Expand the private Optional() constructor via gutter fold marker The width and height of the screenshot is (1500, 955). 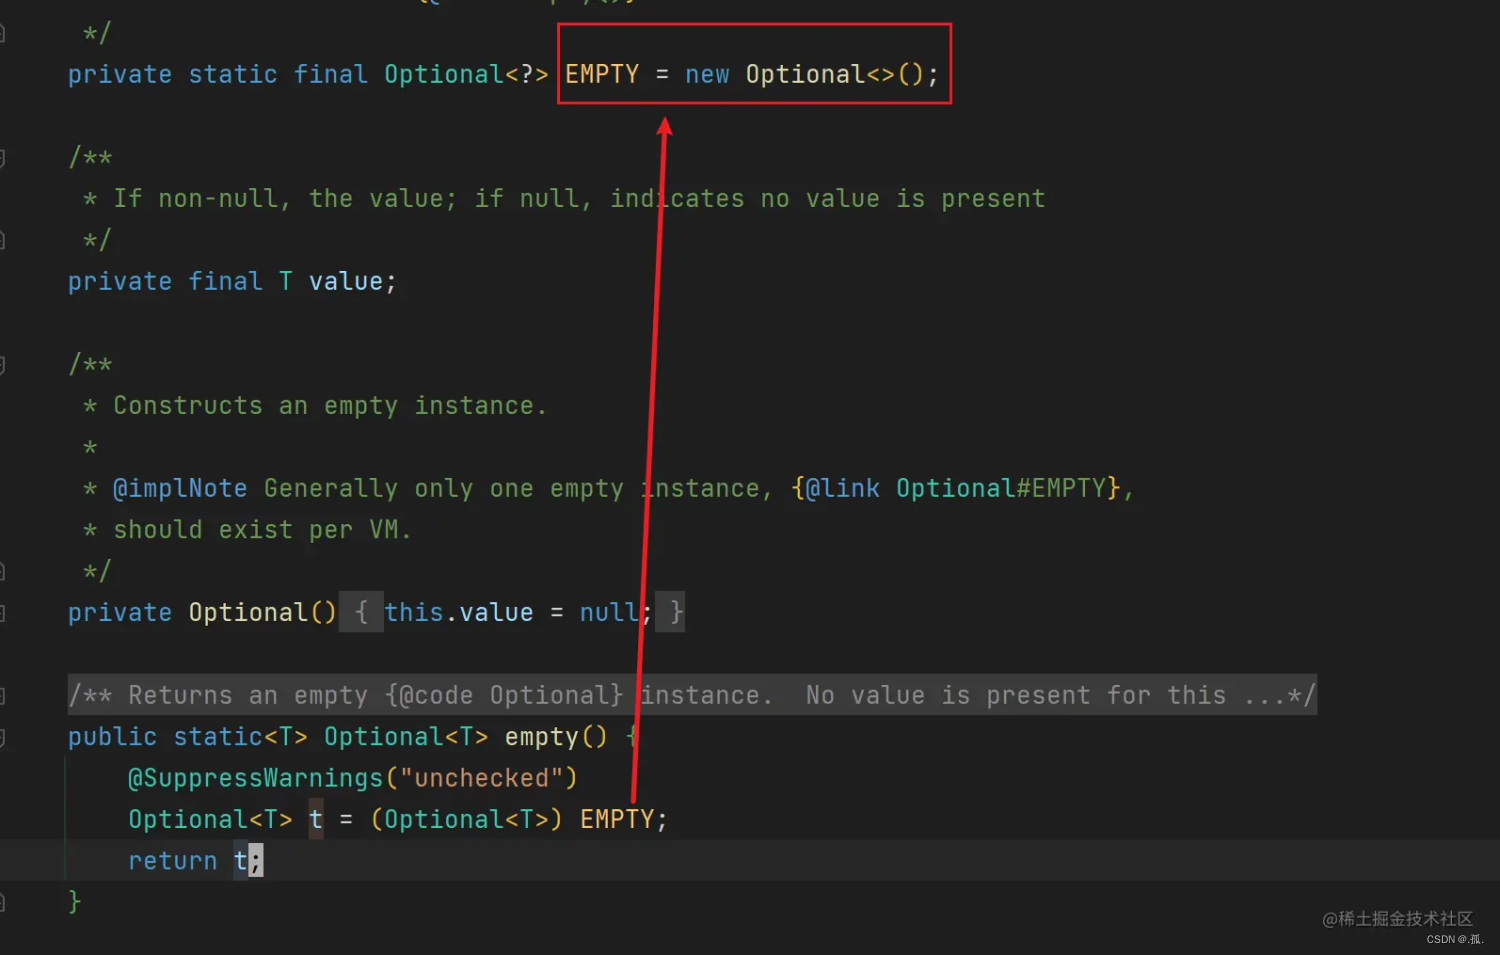point(2,612)
